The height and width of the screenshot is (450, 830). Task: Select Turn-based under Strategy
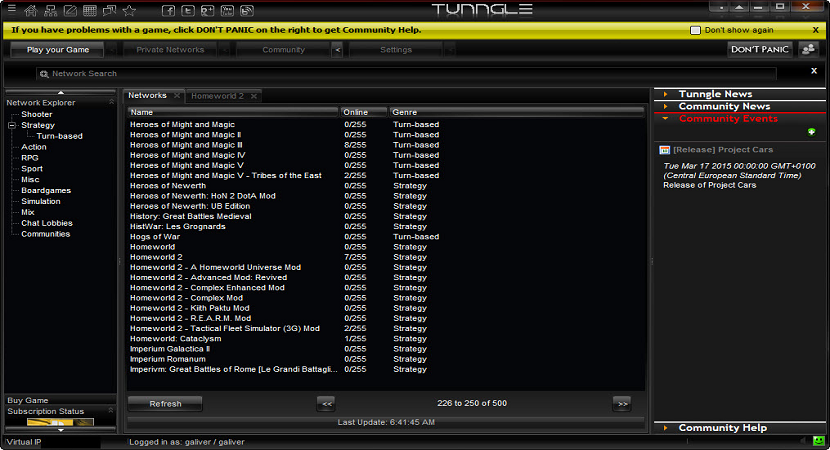pyautogui.click(x=59, y=136)
